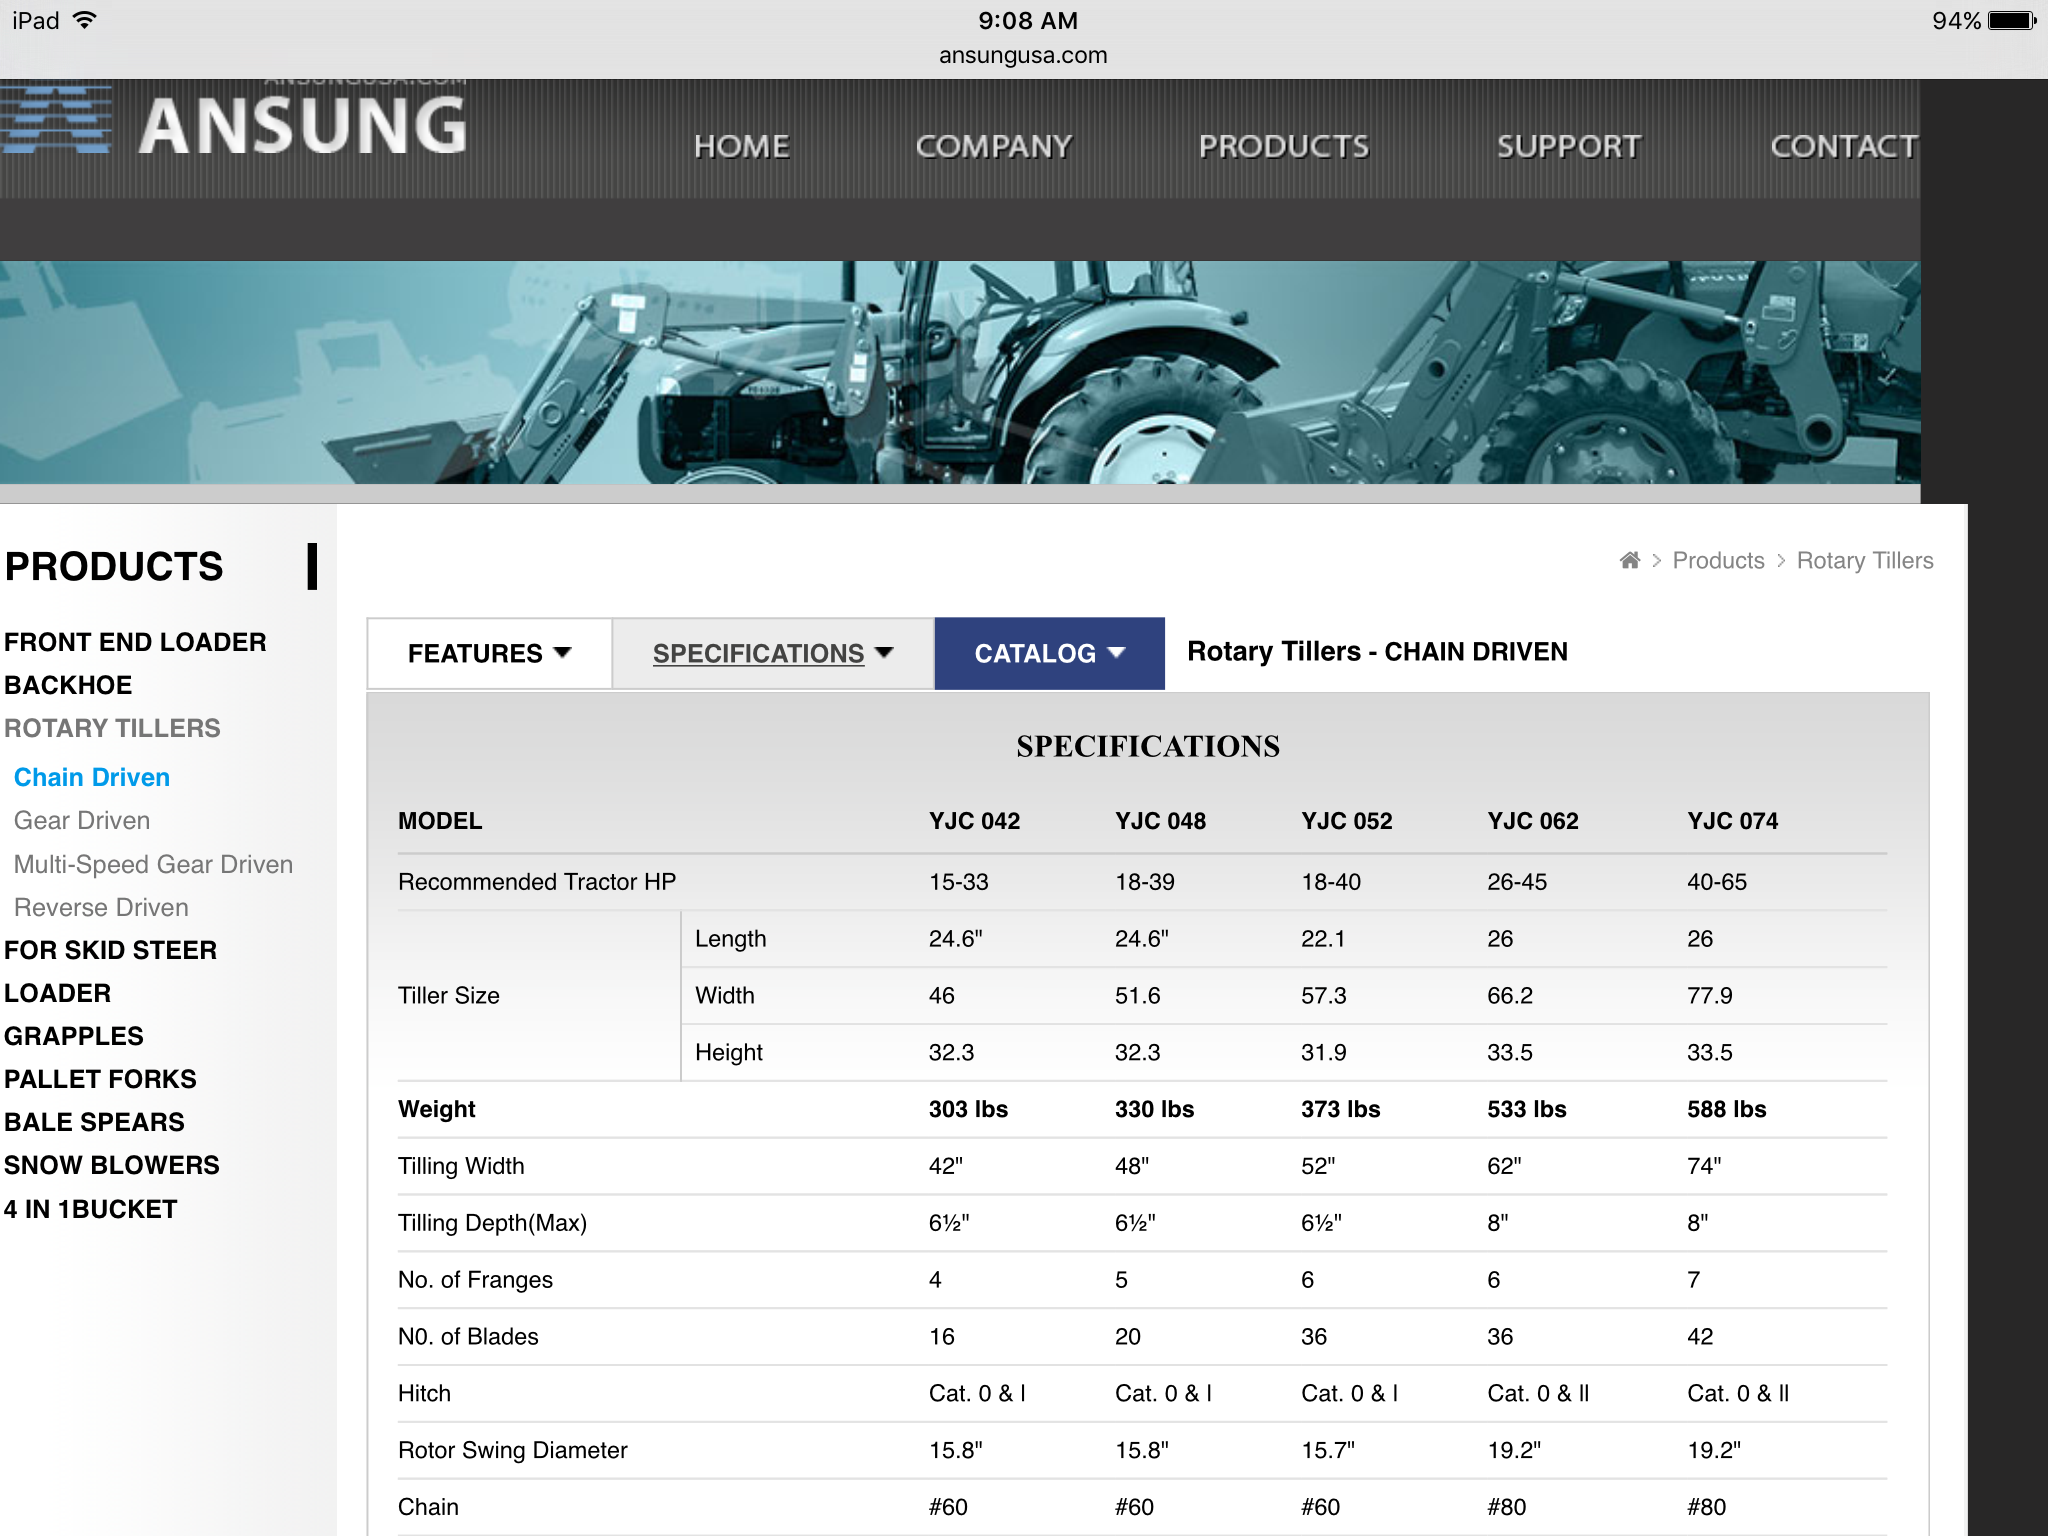This screenshot has height=1536, width=2048.
Task: Open the Products menu in the top navigation
Action: tap(1283, 147)
